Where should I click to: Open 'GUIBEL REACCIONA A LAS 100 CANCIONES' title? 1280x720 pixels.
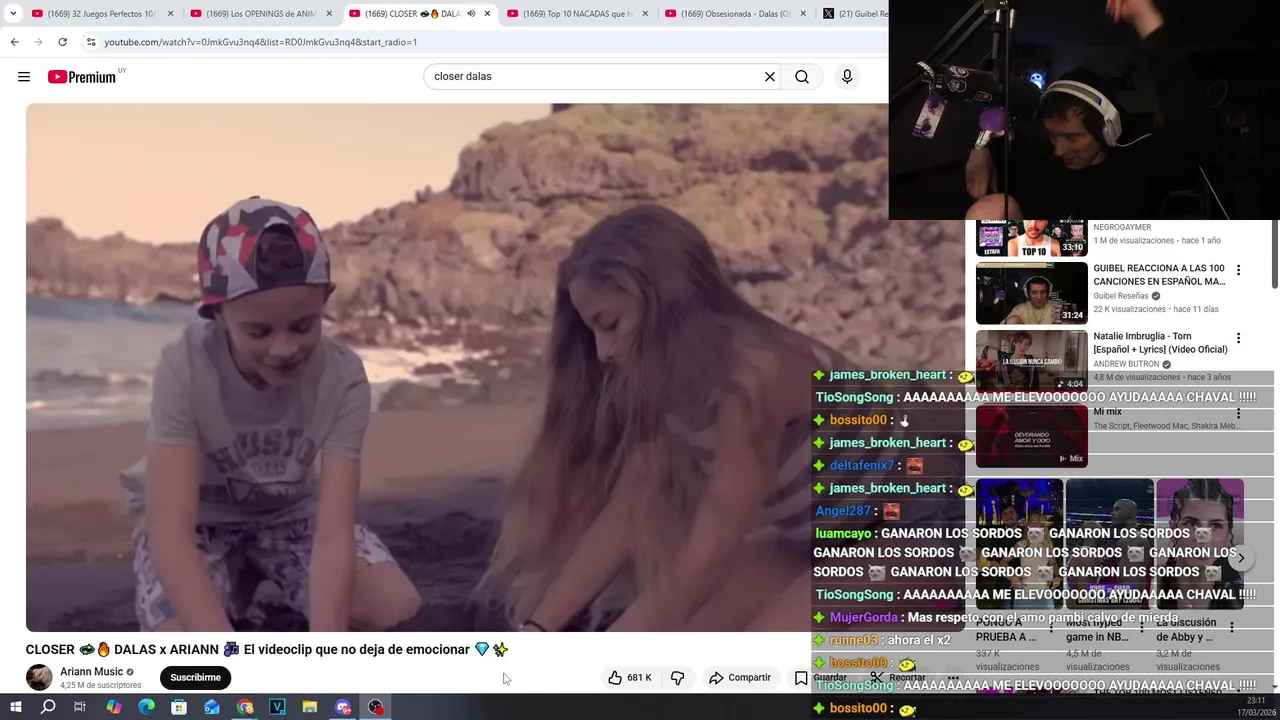1158,275
